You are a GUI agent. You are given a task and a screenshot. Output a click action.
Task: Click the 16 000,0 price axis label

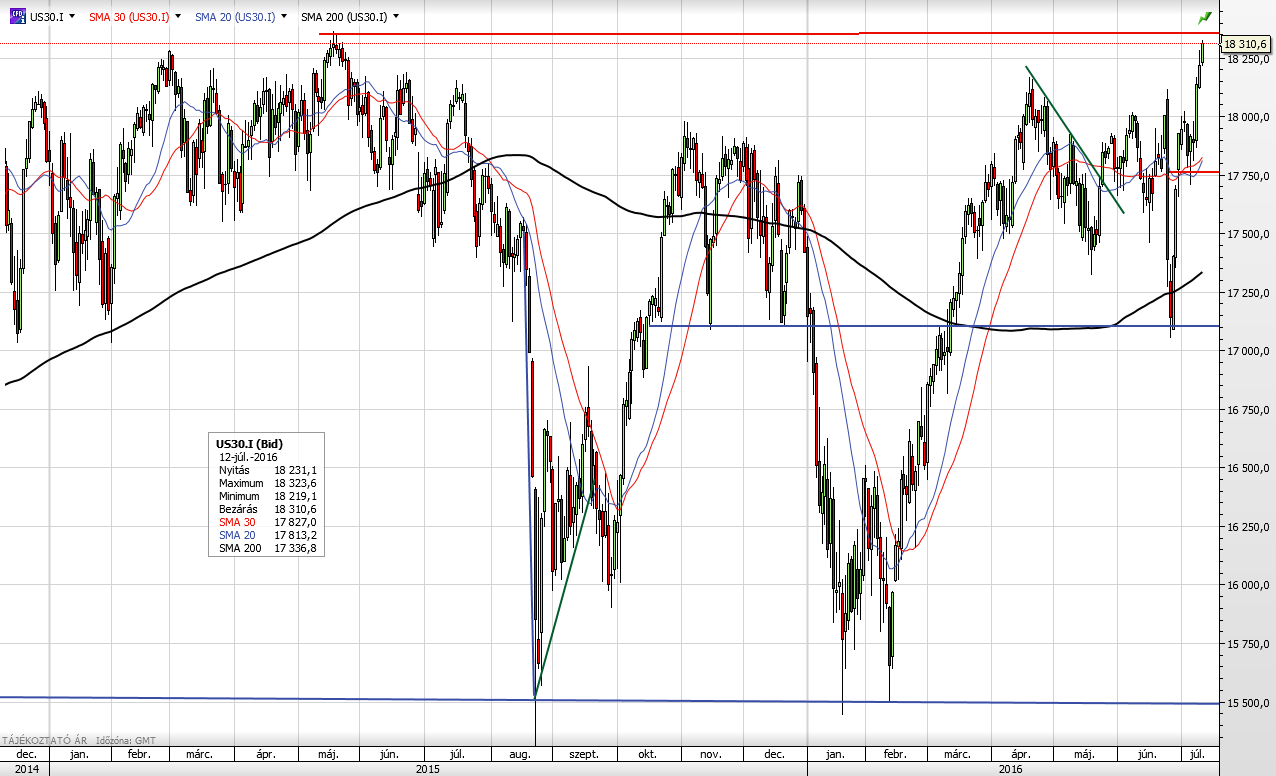pyautogui.click(x=1247, y=585)
